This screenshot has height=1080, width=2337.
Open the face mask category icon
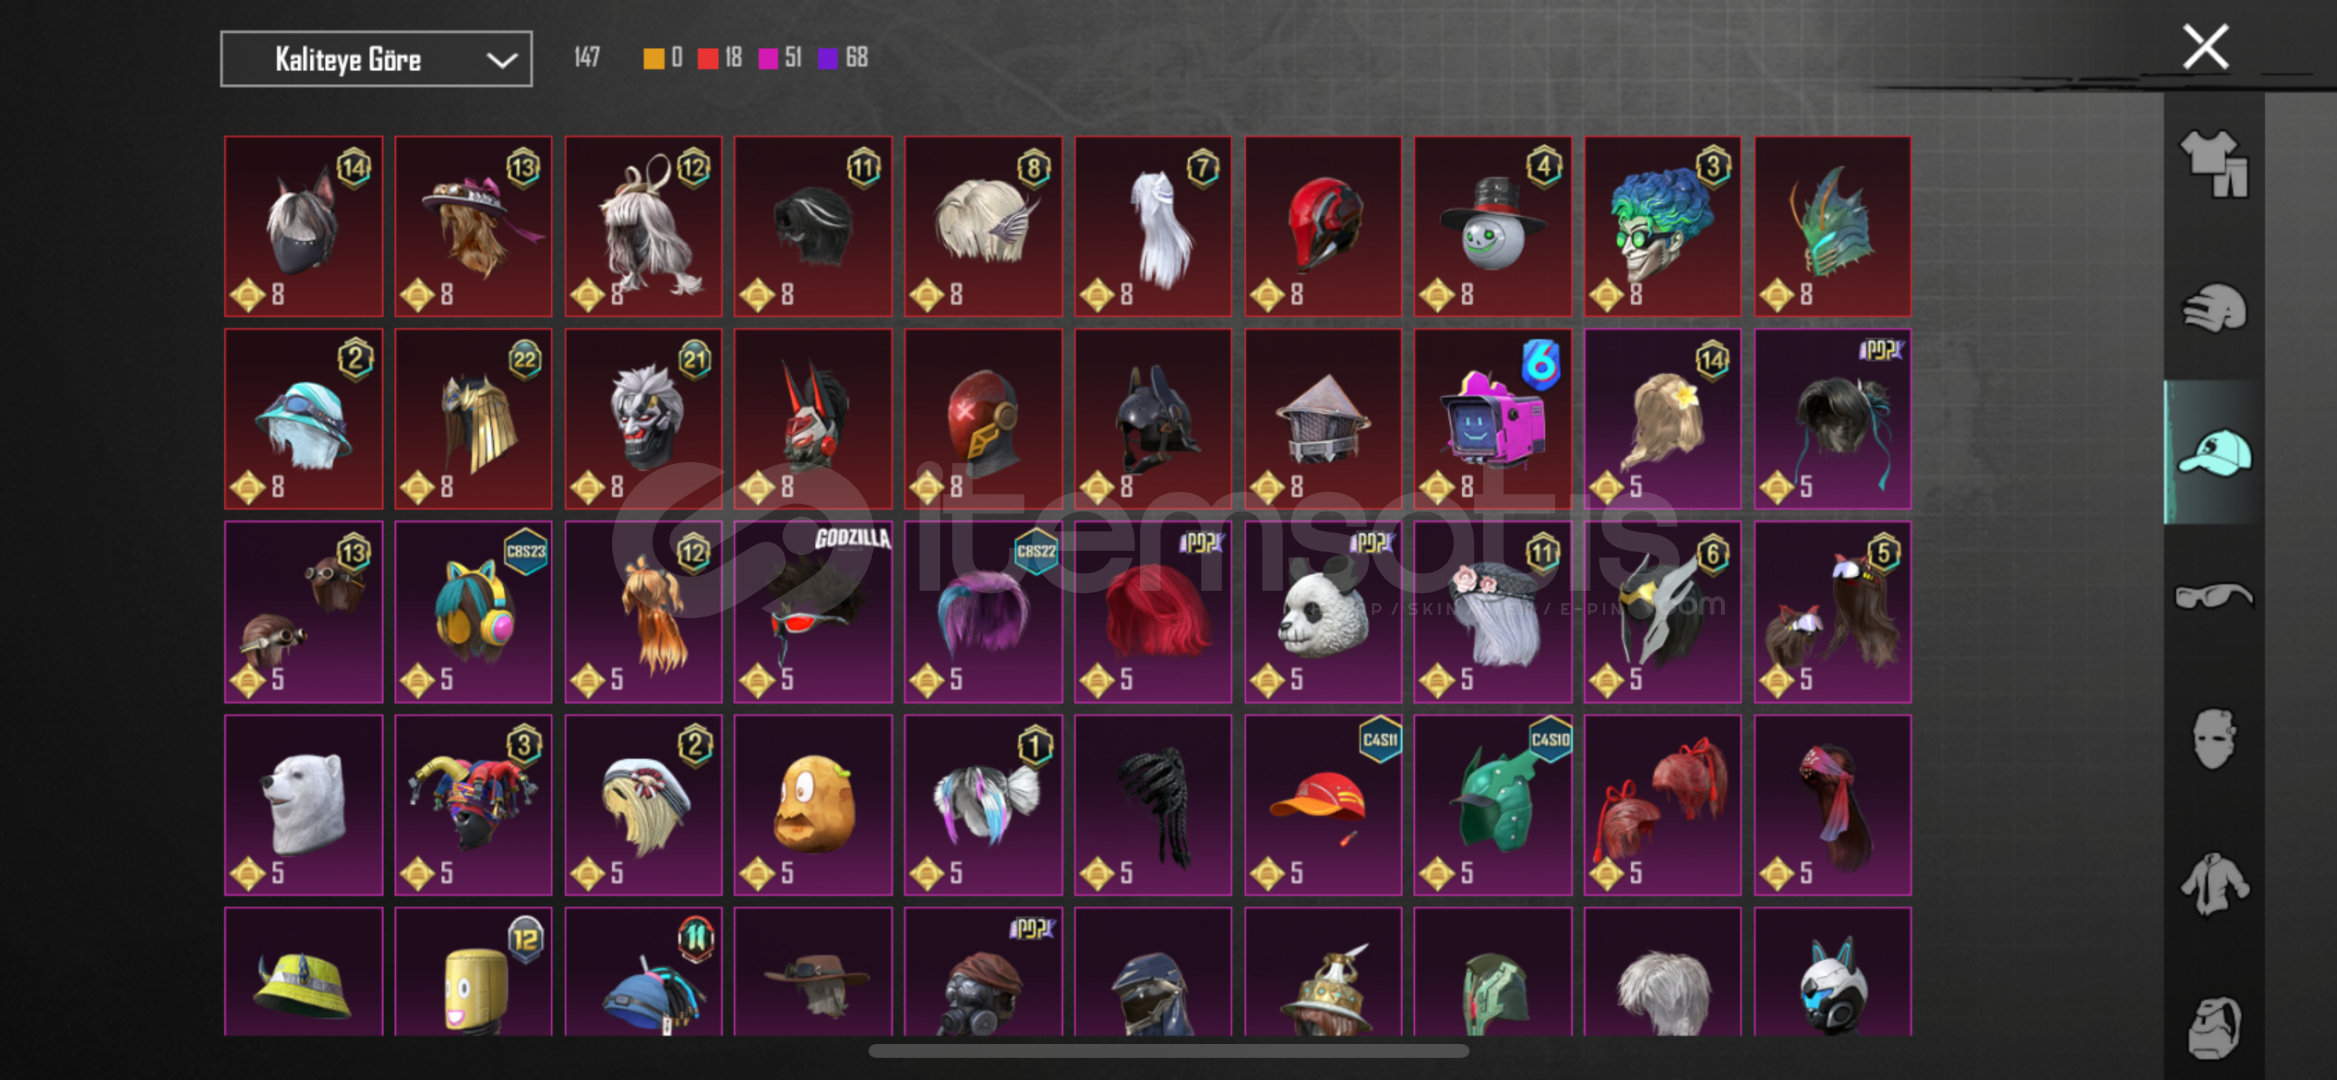tap(2213, 739)
